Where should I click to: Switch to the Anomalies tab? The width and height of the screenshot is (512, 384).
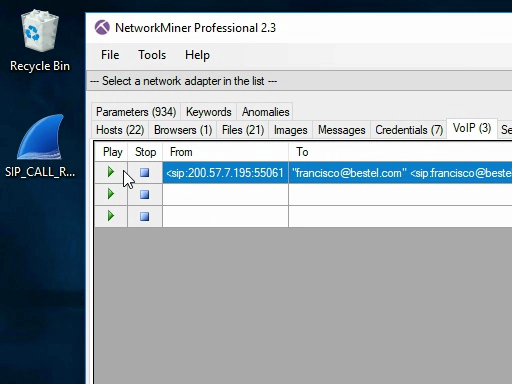(265, 112)
